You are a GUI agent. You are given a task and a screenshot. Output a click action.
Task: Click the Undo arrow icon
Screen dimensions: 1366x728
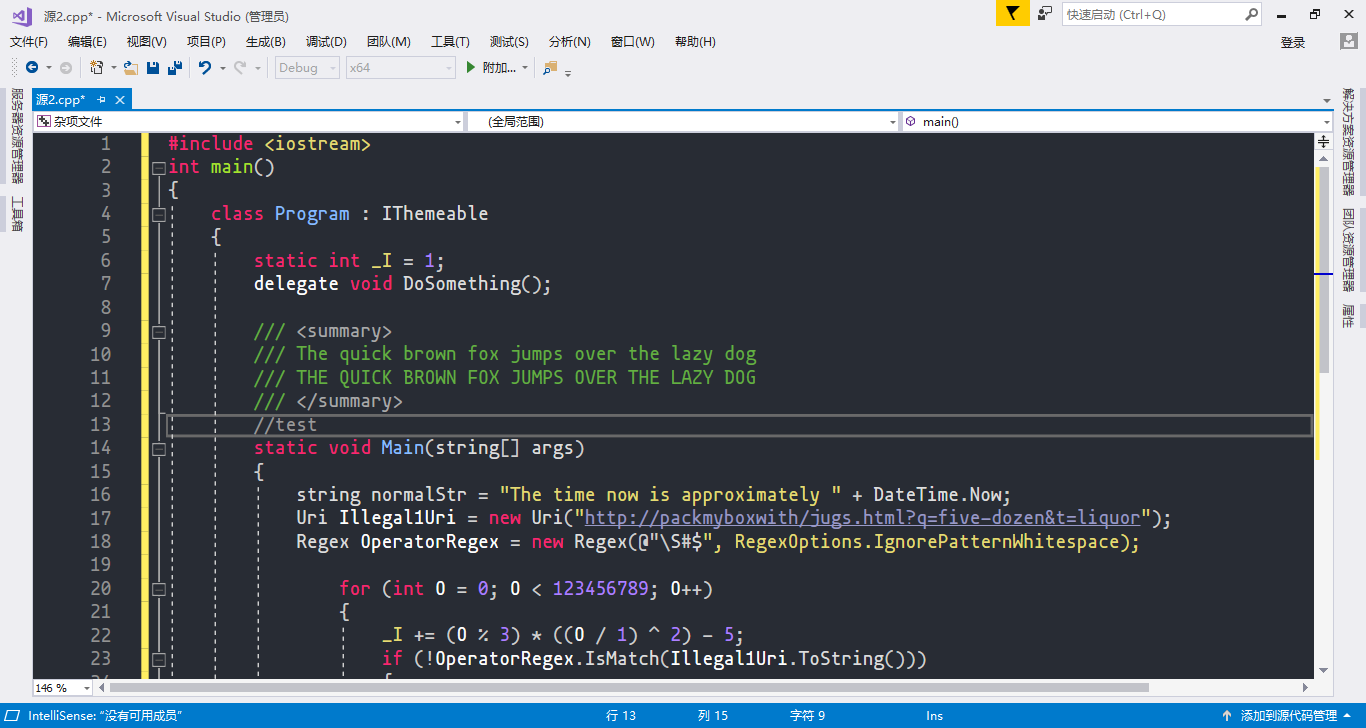[205, 68]
